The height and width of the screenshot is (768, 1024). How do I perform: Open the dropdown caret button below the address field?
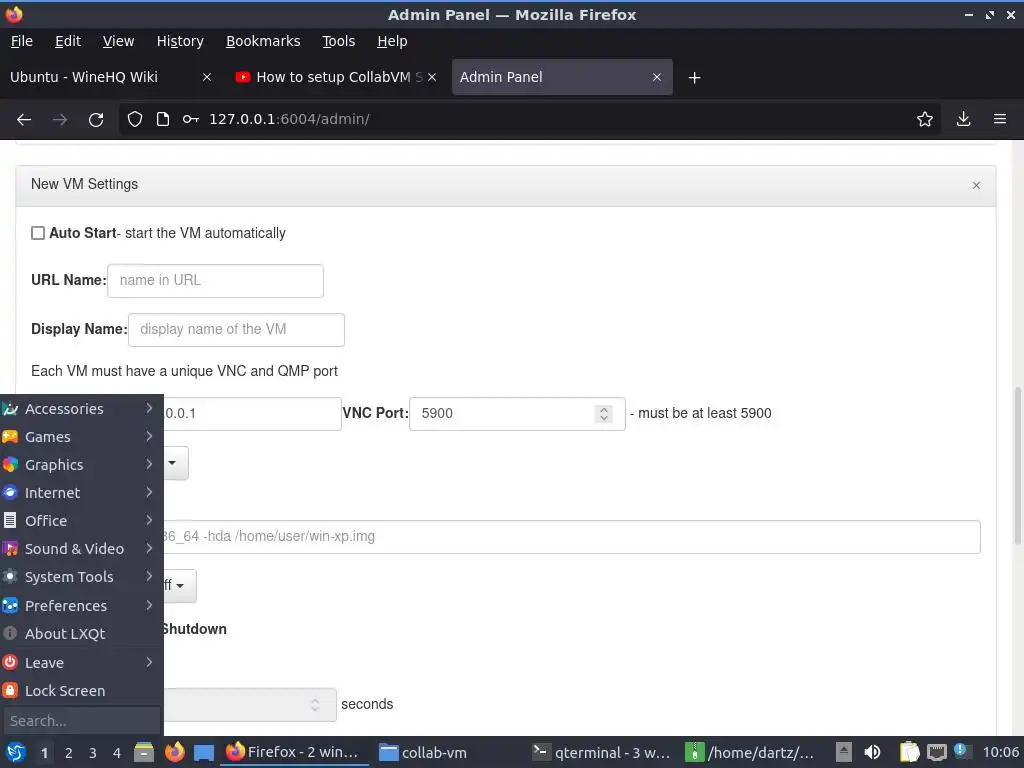(x=175, y=463)
